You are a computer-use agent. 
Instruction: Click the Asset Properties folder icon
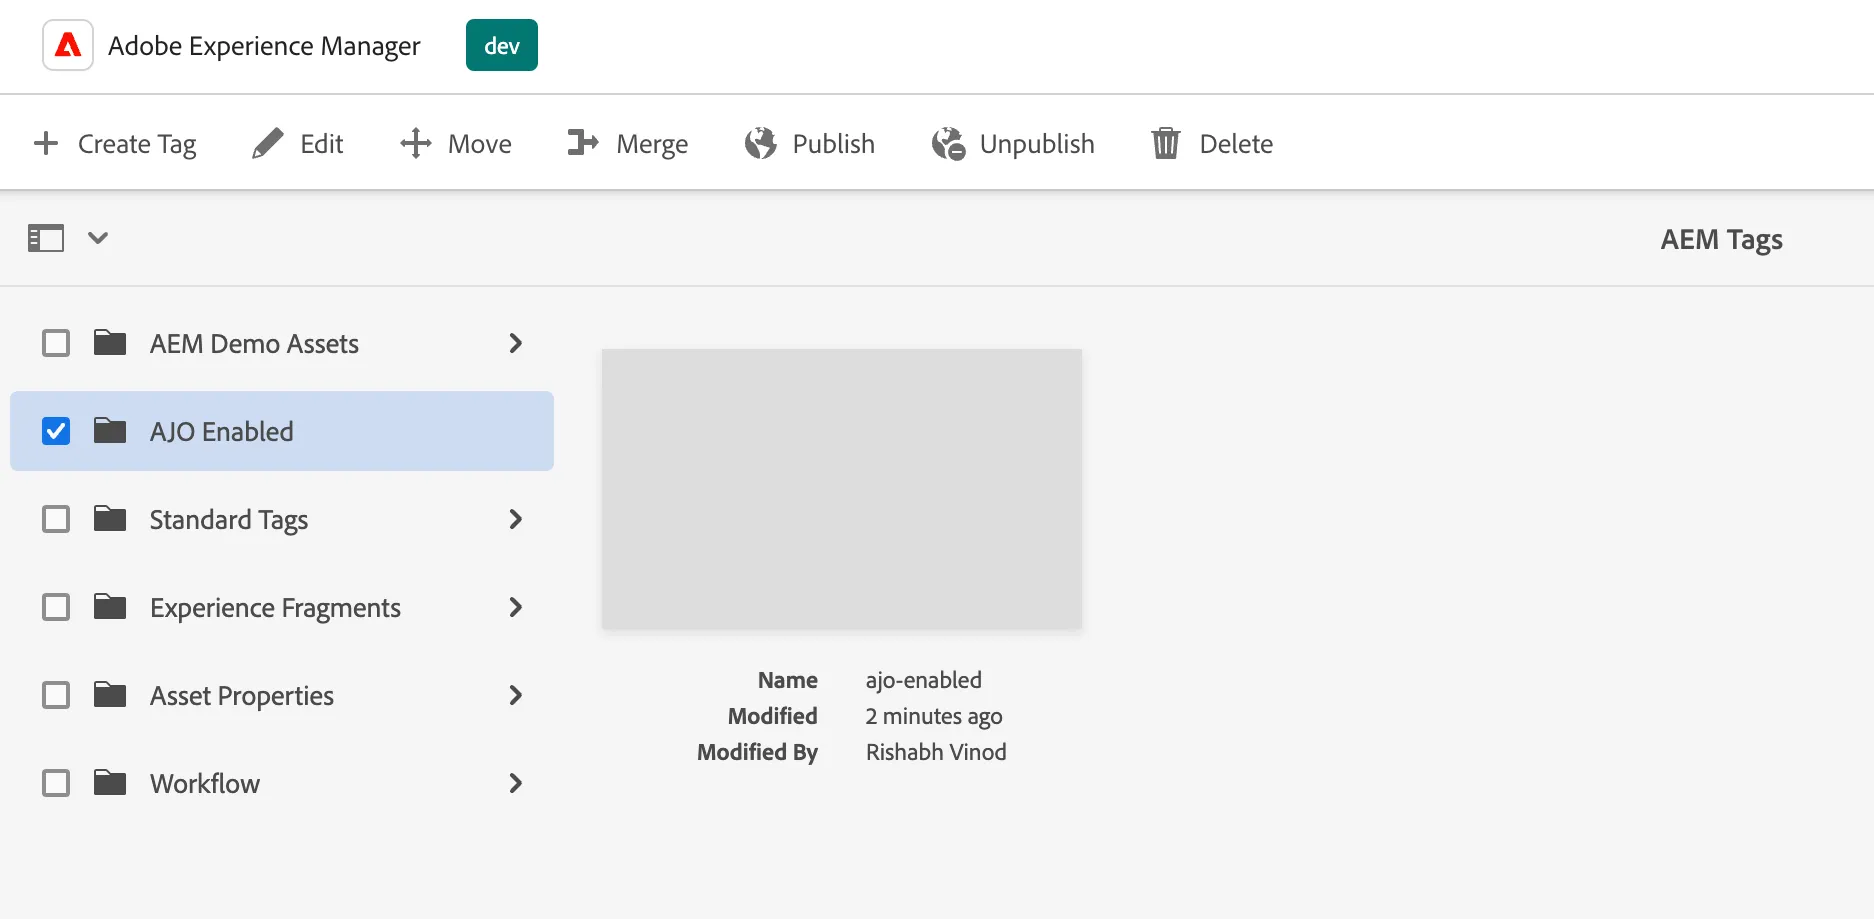110,695
